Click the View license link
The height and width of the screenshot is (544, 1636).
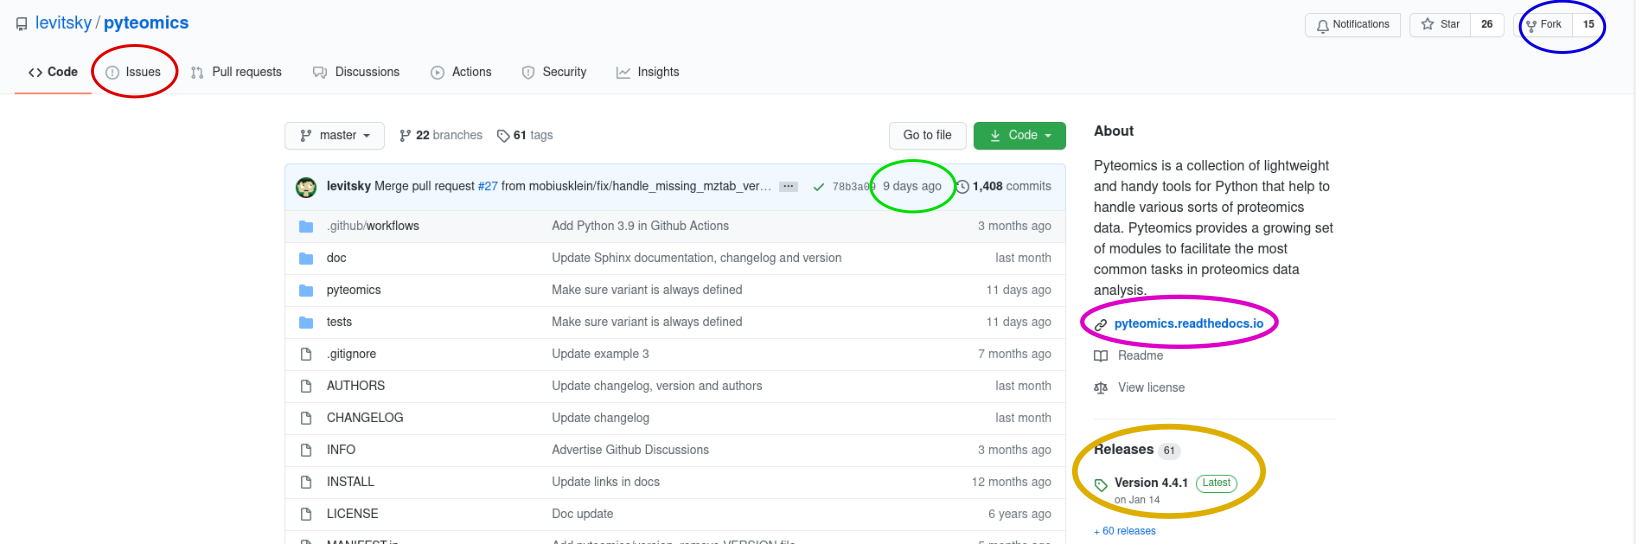pyautogui.click(x=1151, y=388)
